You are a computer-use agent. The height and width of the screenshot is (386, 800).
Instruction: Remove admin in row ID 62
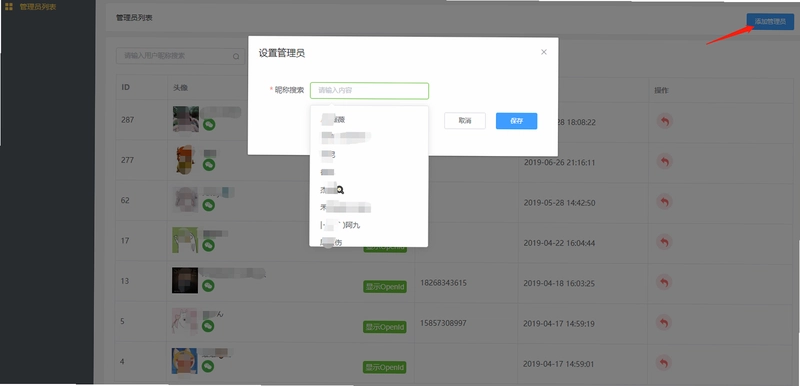[x=664, y=202]
